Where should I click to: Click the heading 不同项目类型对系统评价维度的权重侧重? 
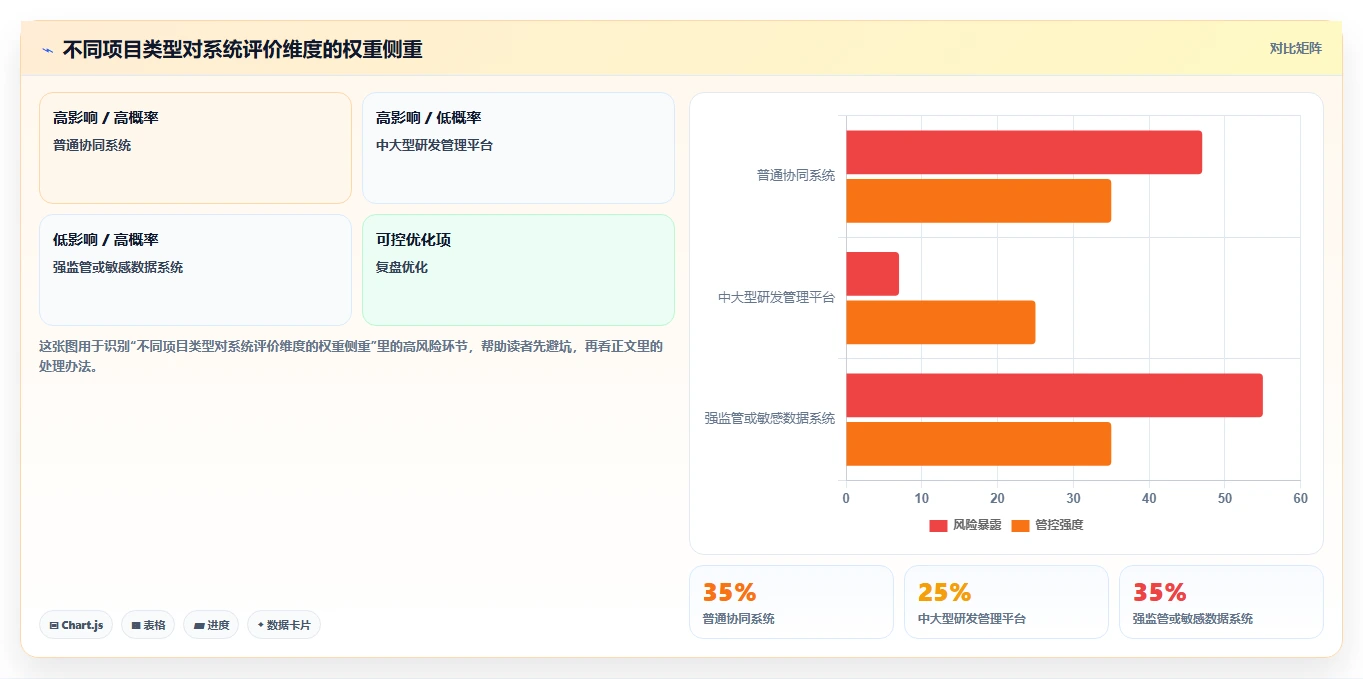tap(243, 49)
